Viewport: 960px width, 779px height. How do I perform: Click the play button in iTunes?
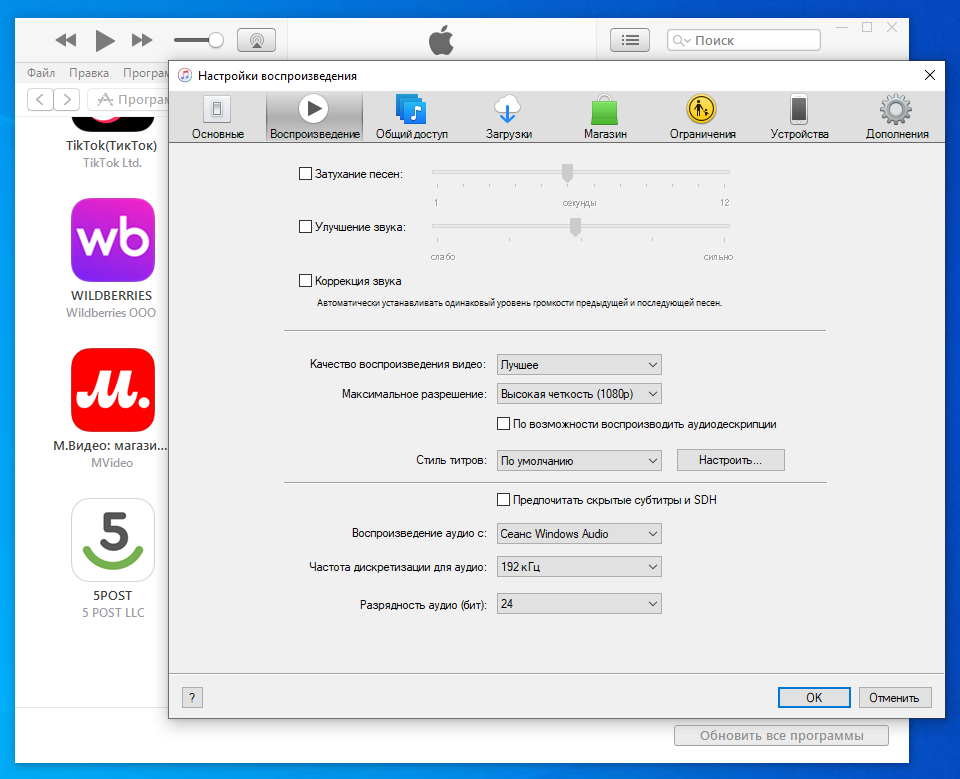coord(105,40)
